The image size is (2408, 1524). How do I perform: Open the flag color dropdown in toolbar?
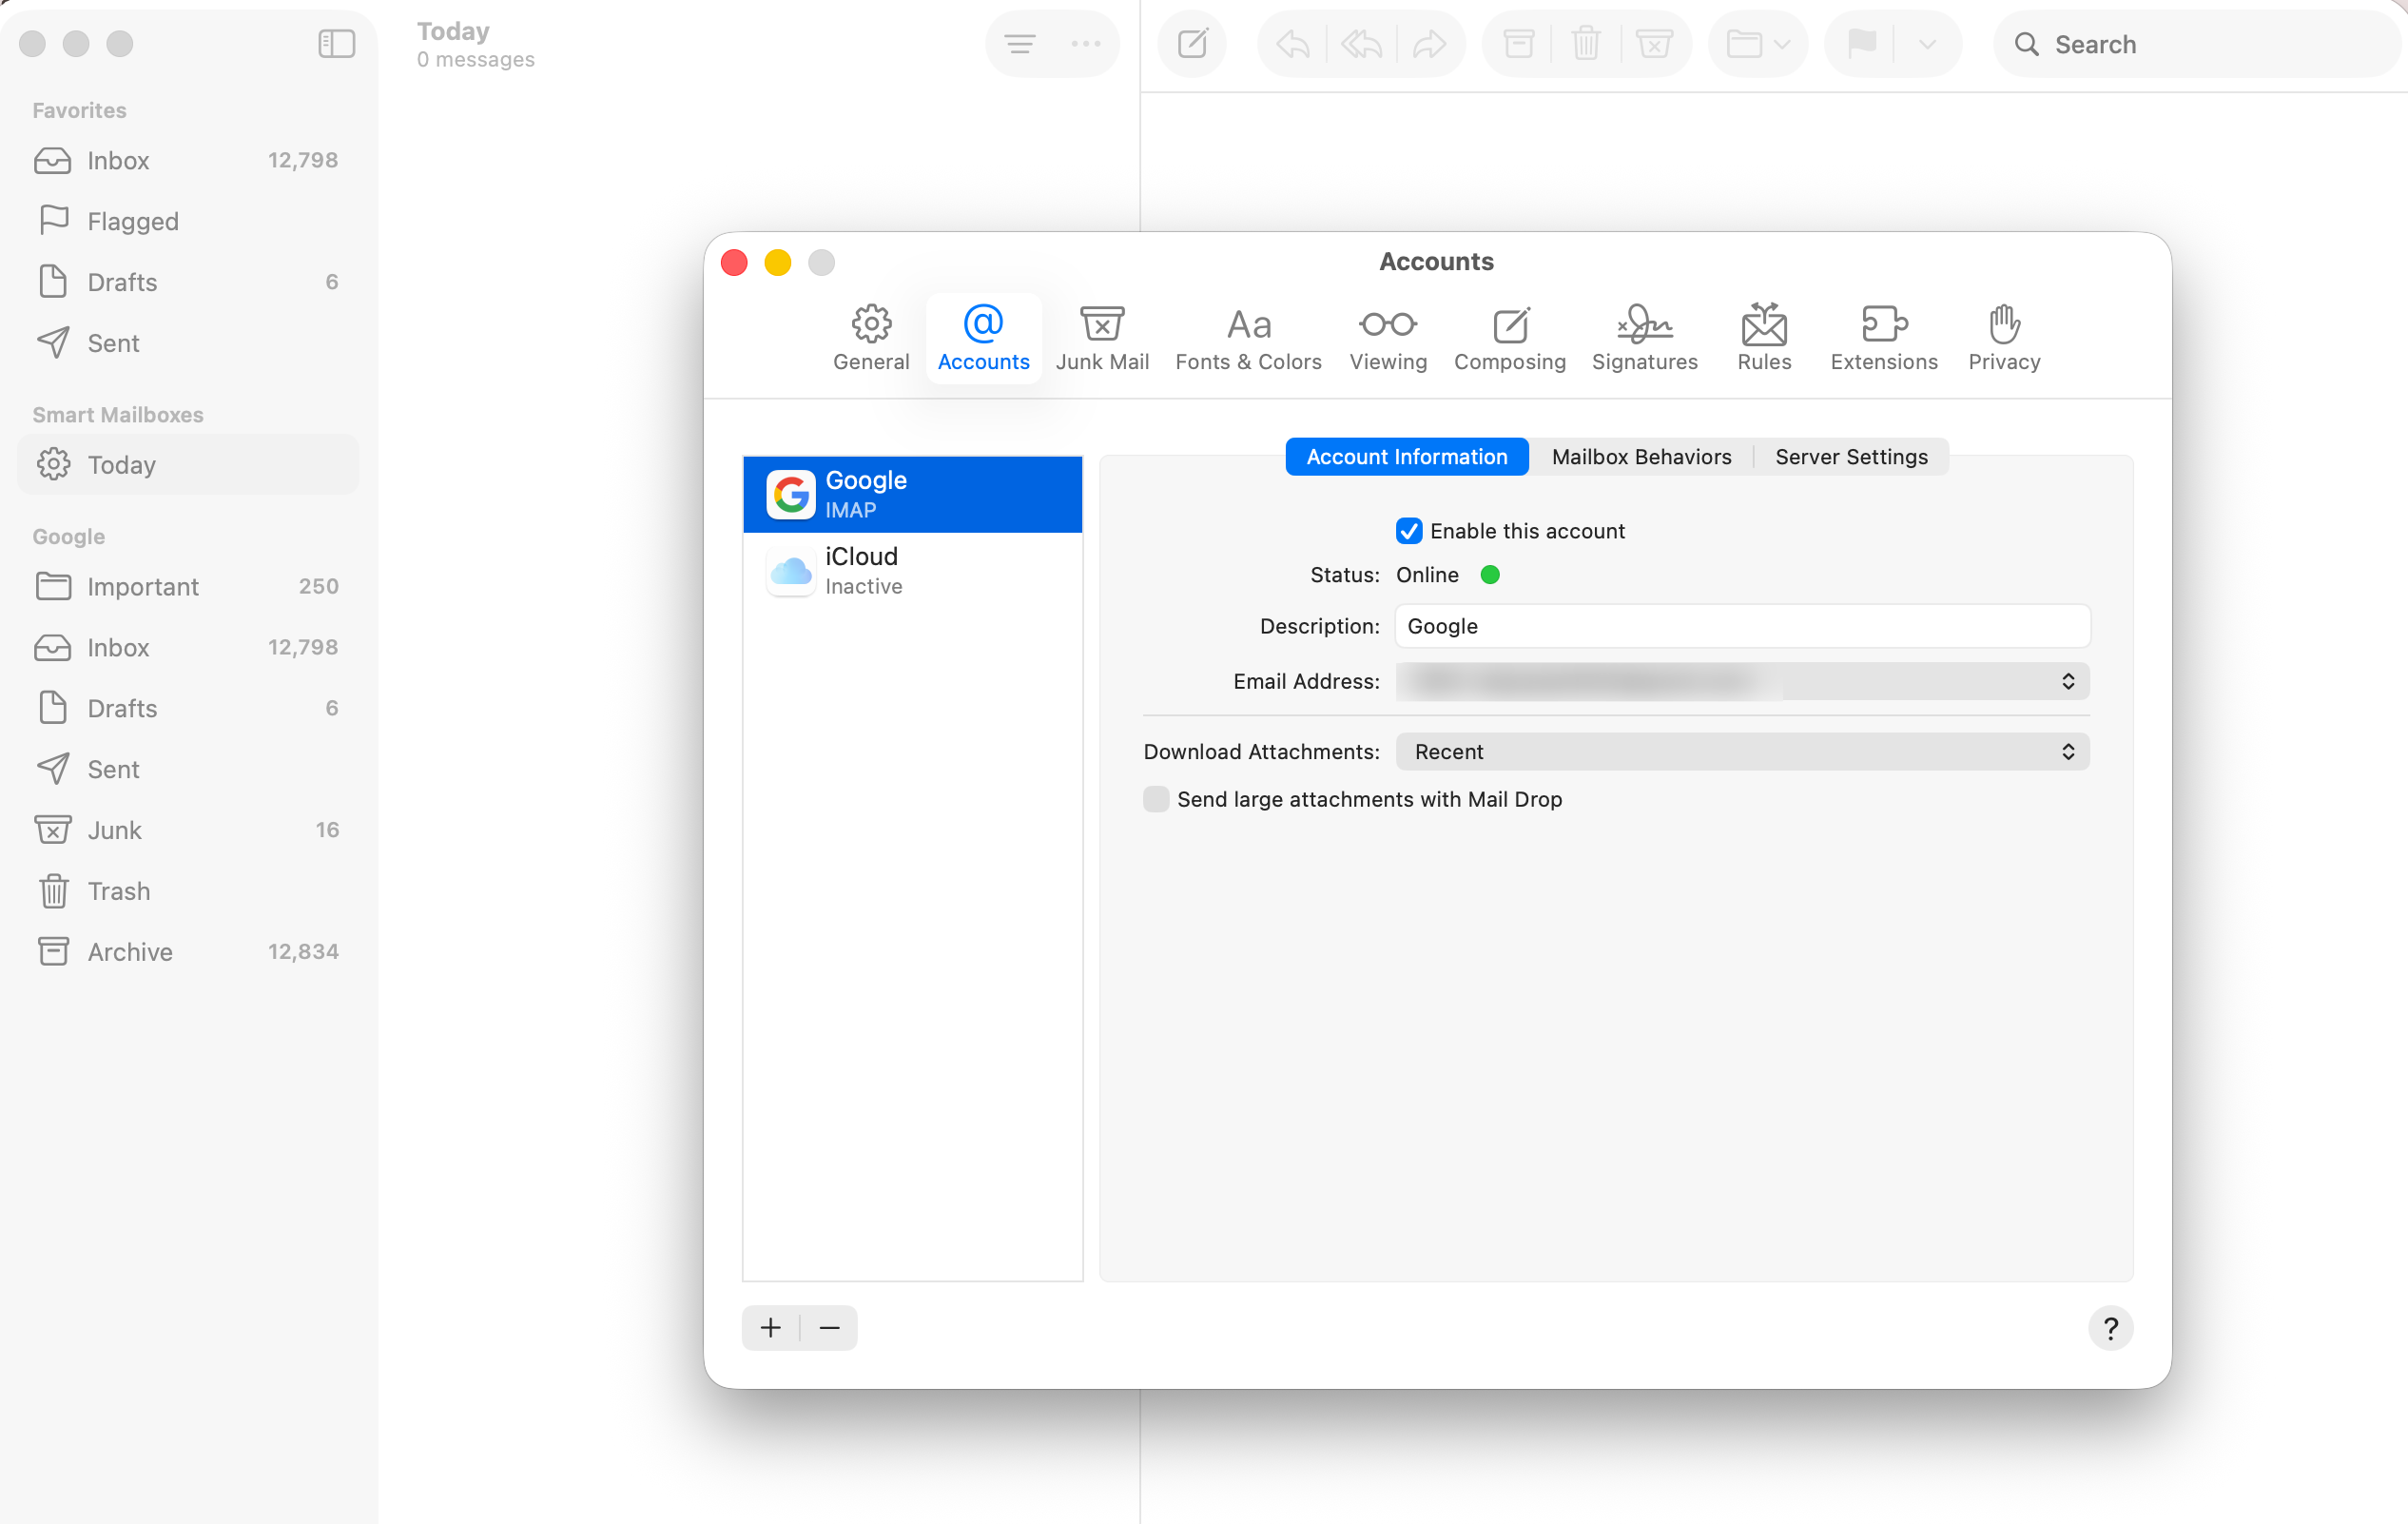pyautogui.click(x=1927, y=44)
